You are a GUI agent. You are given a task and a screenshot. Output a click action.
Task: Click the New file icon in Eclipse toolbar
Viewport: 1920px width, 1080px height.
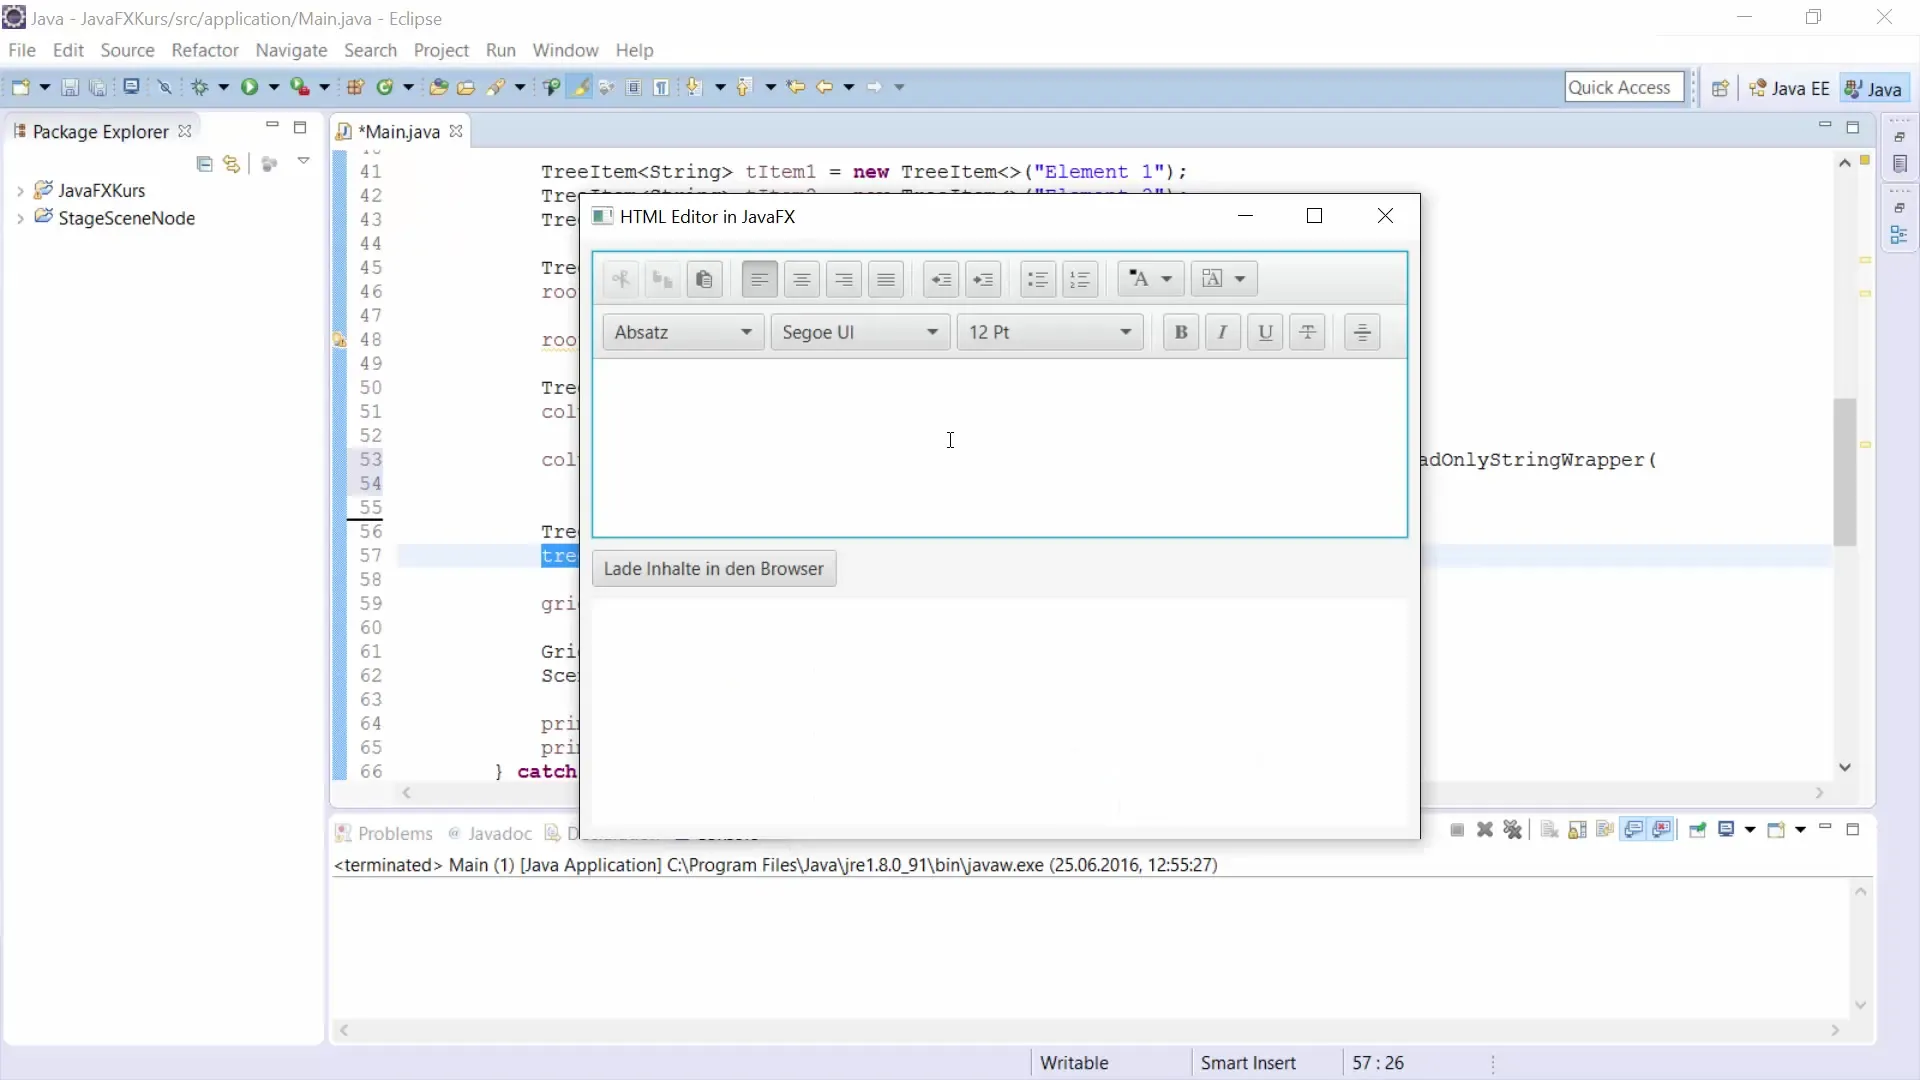click(20, 87)
